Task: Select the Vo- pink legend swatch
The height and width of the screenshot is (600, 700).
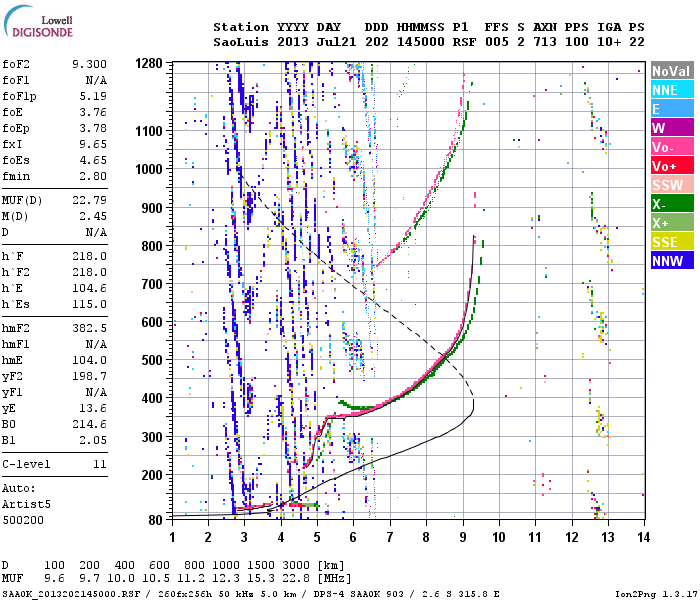Action: (672, 147)
